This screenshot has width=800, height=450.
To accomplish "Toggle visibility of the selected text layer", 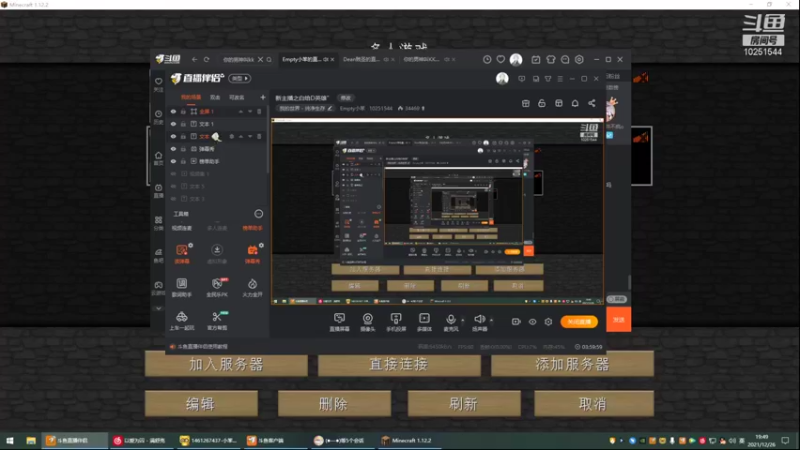I will pos(173,136).
